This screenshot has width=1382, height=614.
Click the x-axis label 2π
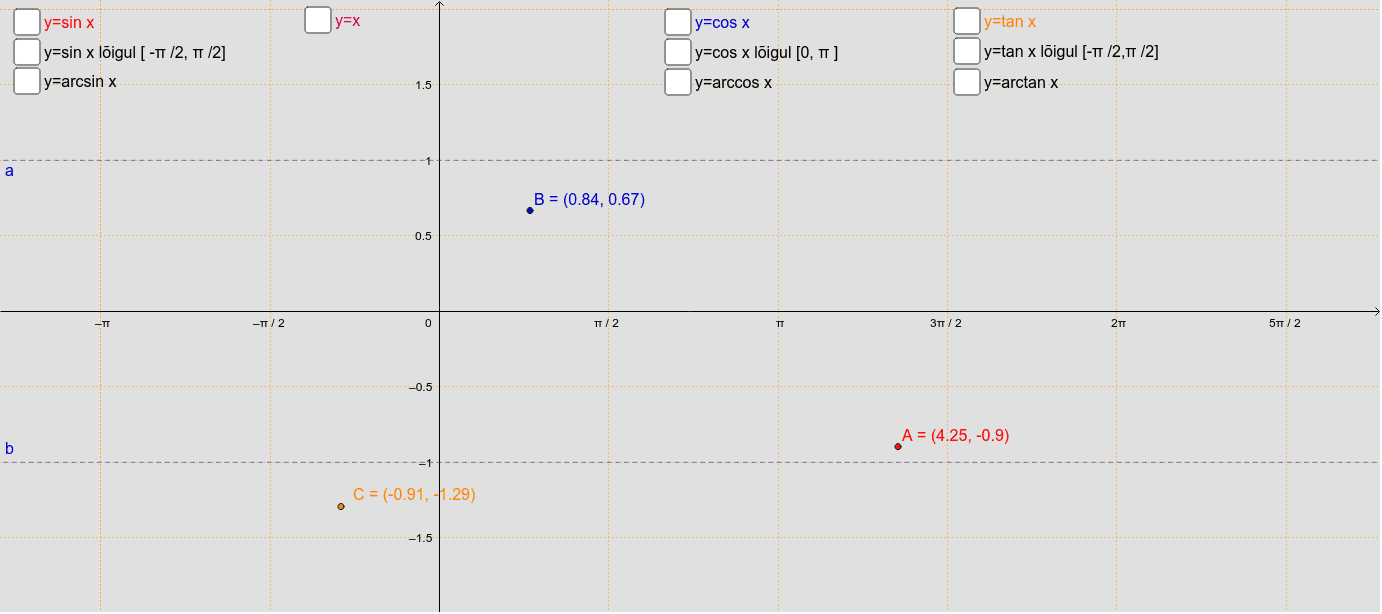click(x=1118, y=323)
